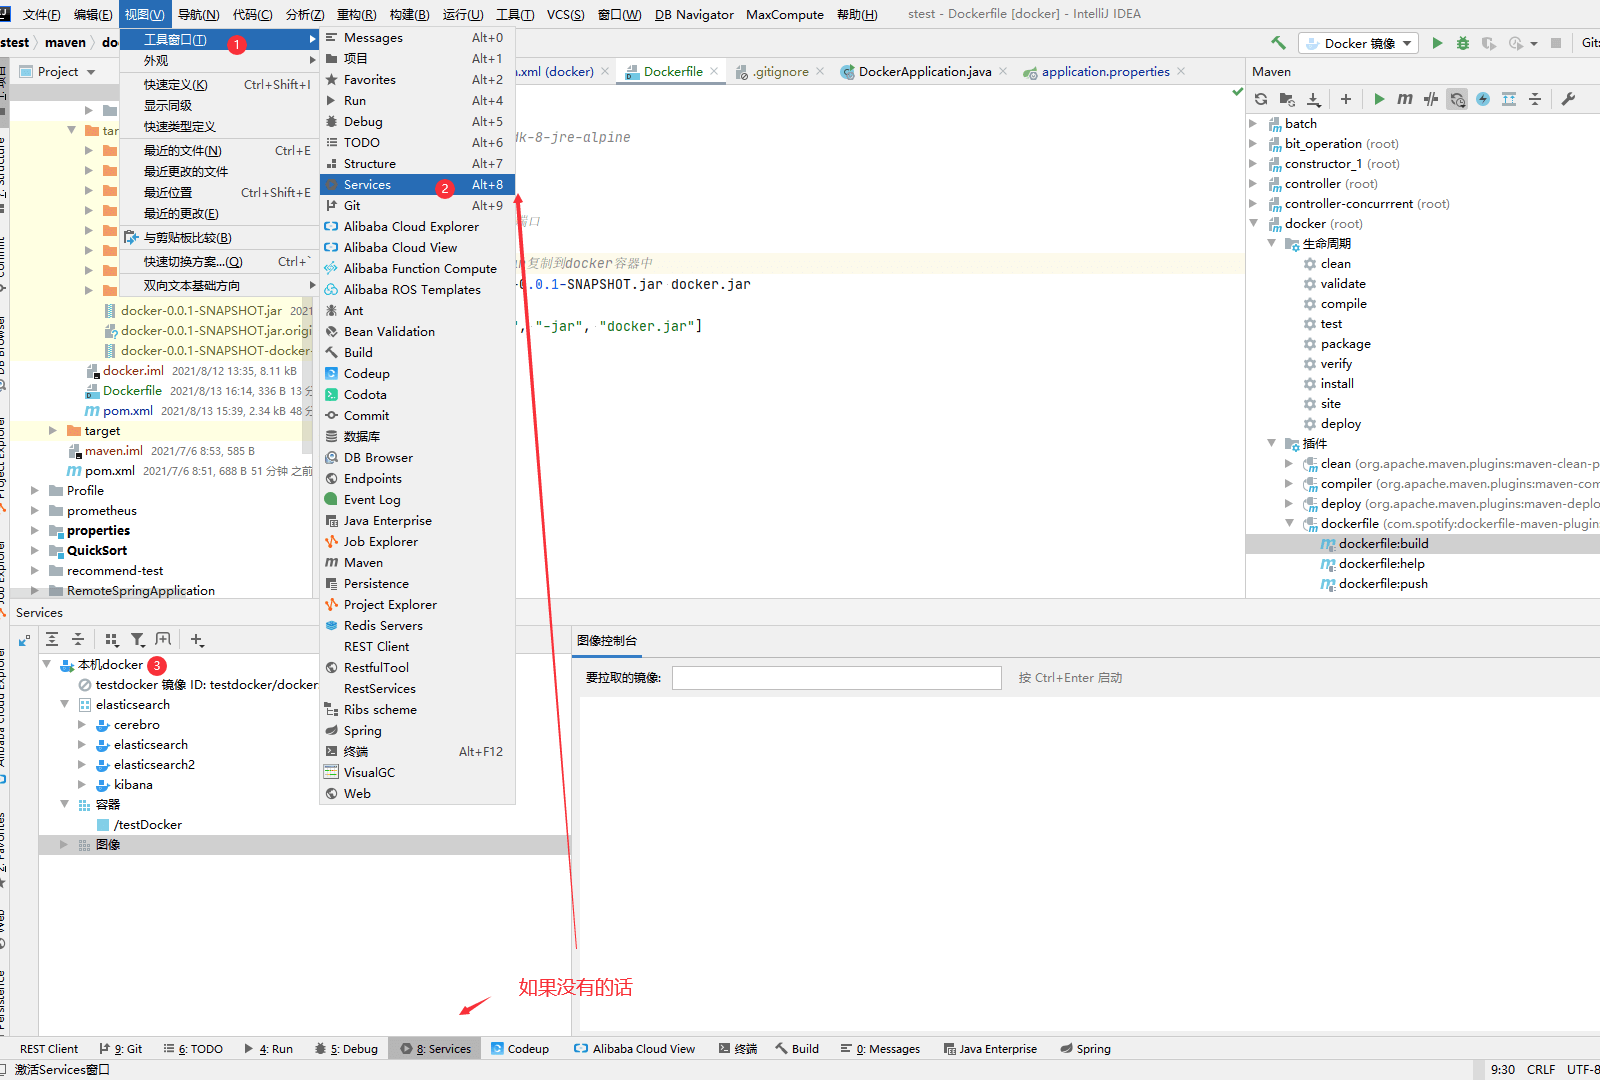Open the 9: Git tool window button
Viewport: 1600px width, 1080px height.
point(121,1049)
